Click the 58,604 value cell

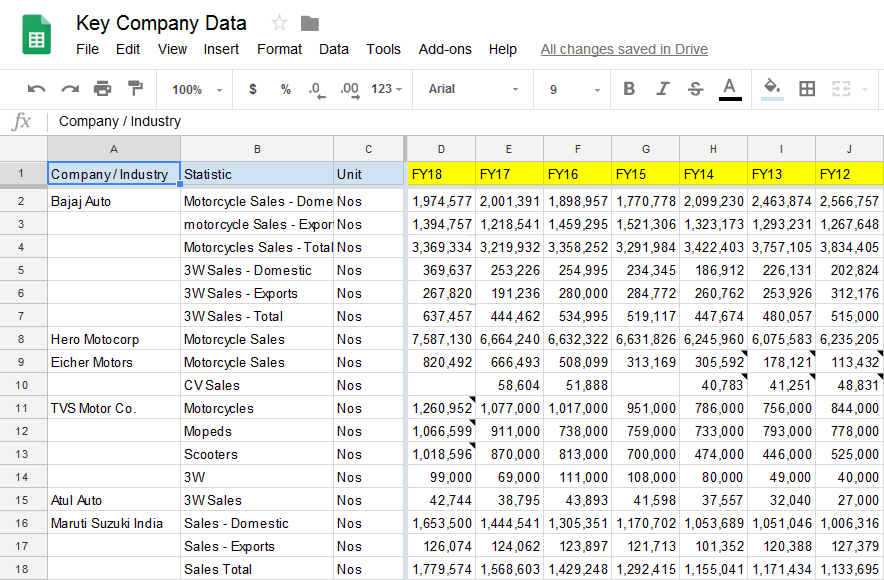(x=510, y=385)
